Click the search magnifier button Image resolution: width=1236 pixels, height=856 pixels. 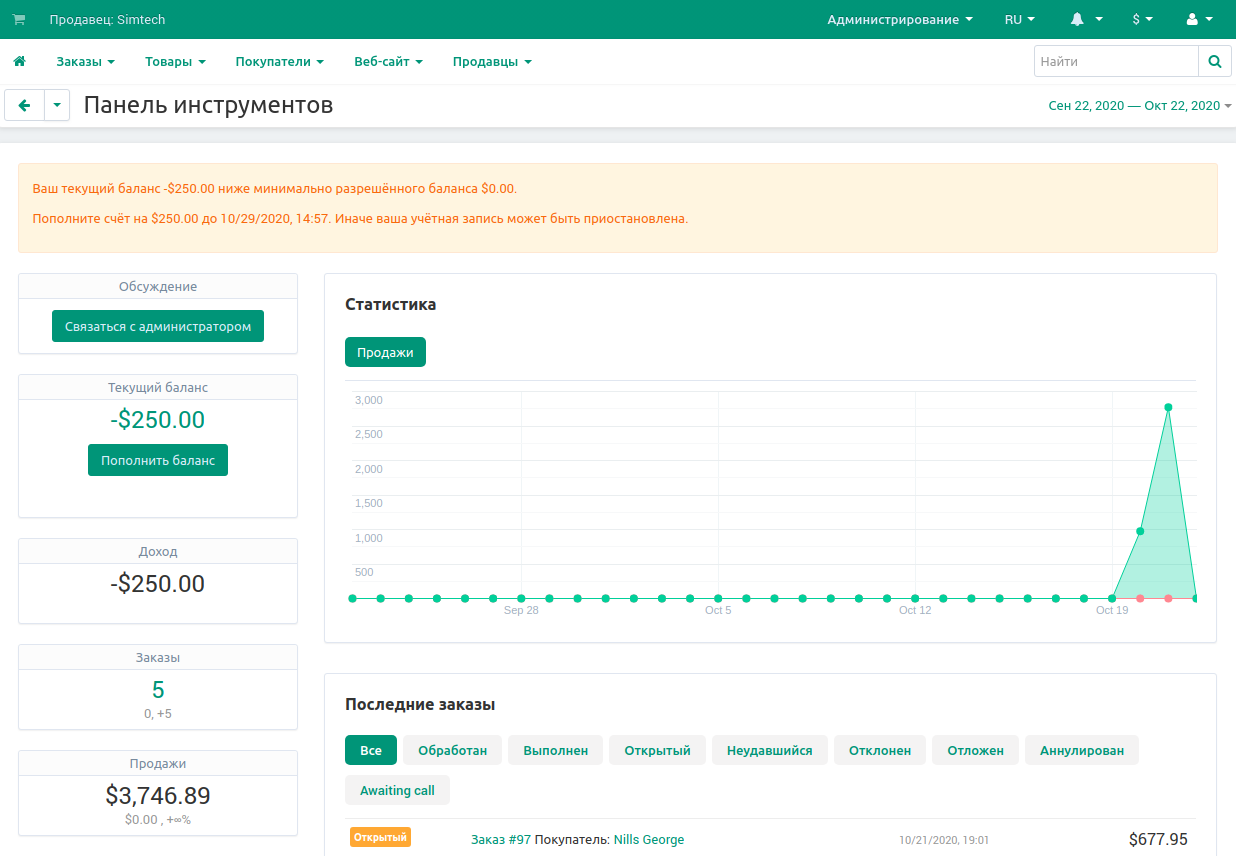[1214, 61]
